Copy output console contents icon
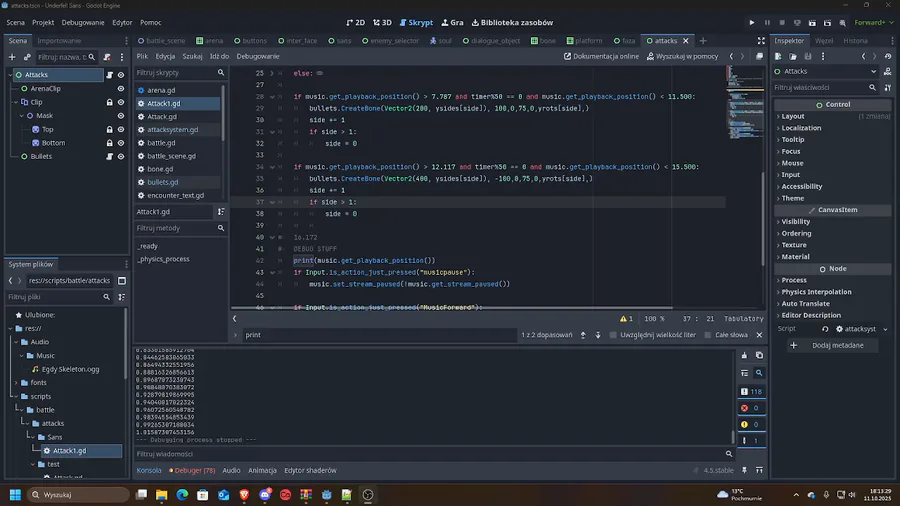The image size is (900, 506). 759,355
